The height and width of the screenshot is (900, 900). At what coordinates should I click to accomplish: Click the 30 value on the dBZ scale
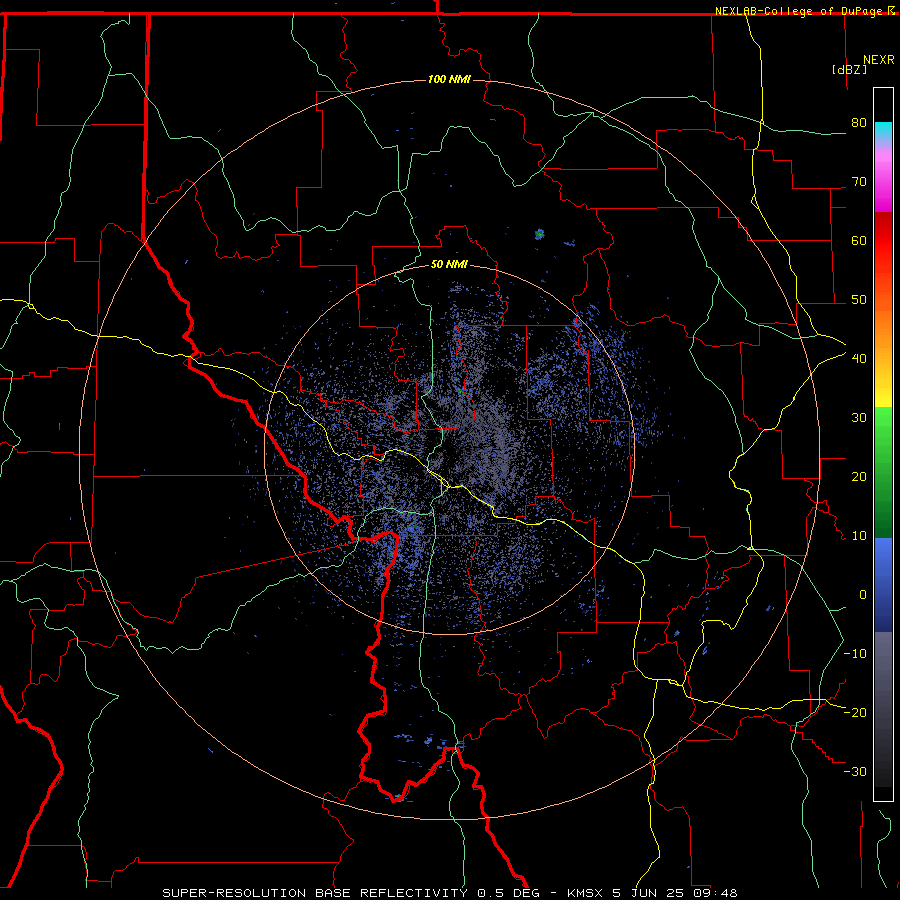[x=859, y=418]
